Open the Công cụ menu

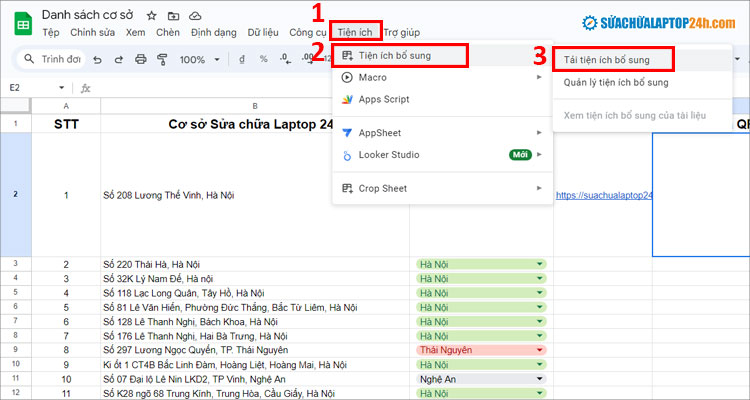[308, 33]
